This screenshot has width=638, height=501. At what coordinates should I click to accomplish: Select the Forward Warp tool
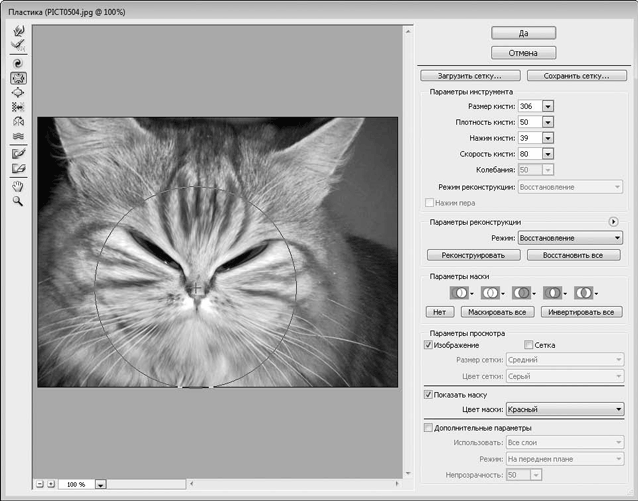[x=18, y=31]
